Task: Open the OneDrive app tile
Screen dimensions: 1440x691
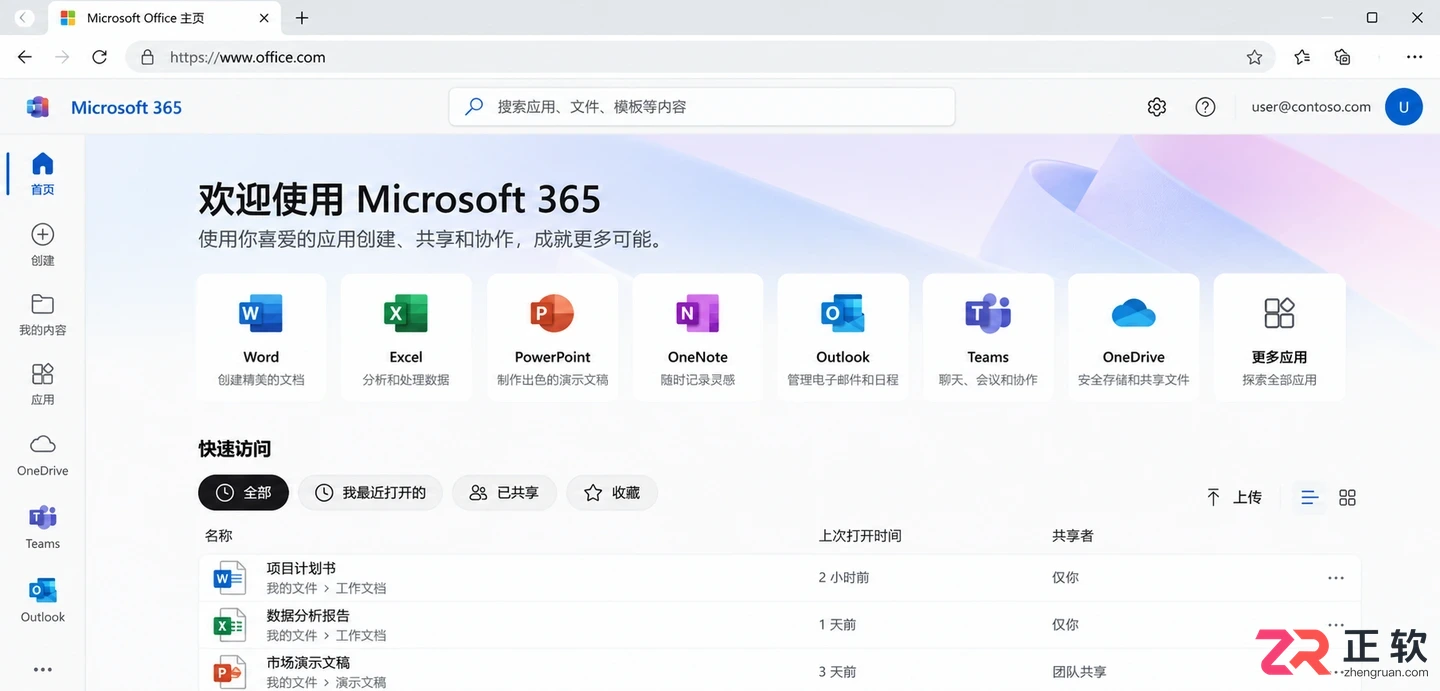Action: [x=1134, y=337]
